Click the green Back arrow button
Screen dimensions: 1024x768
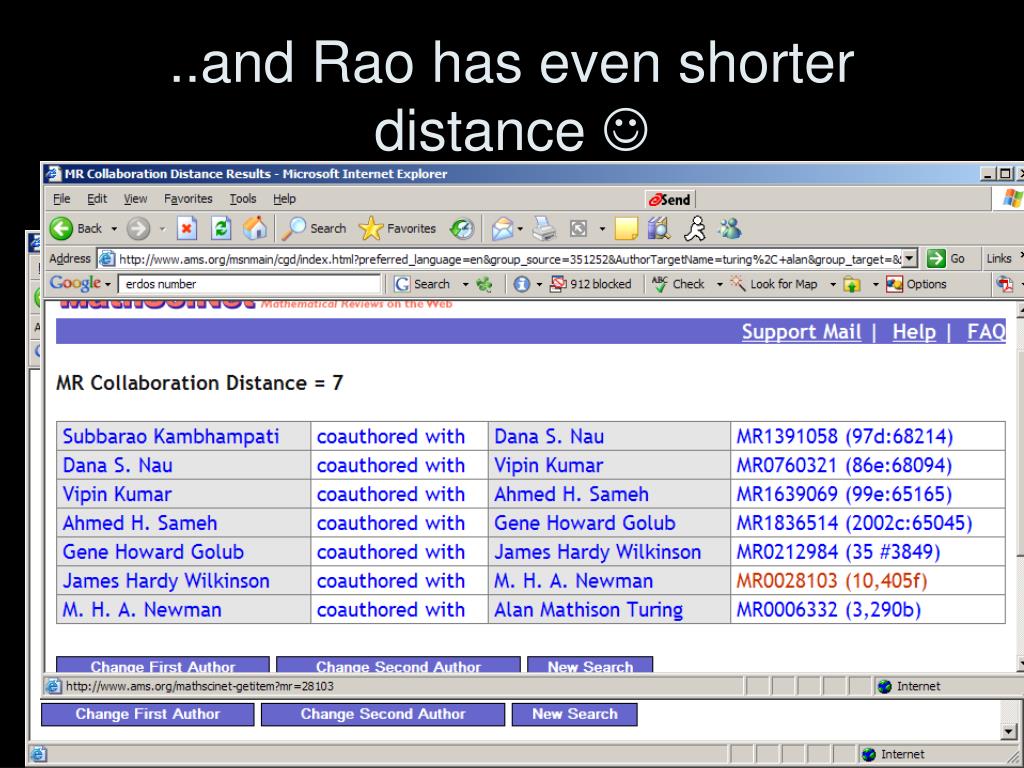(x=61, y=229)
